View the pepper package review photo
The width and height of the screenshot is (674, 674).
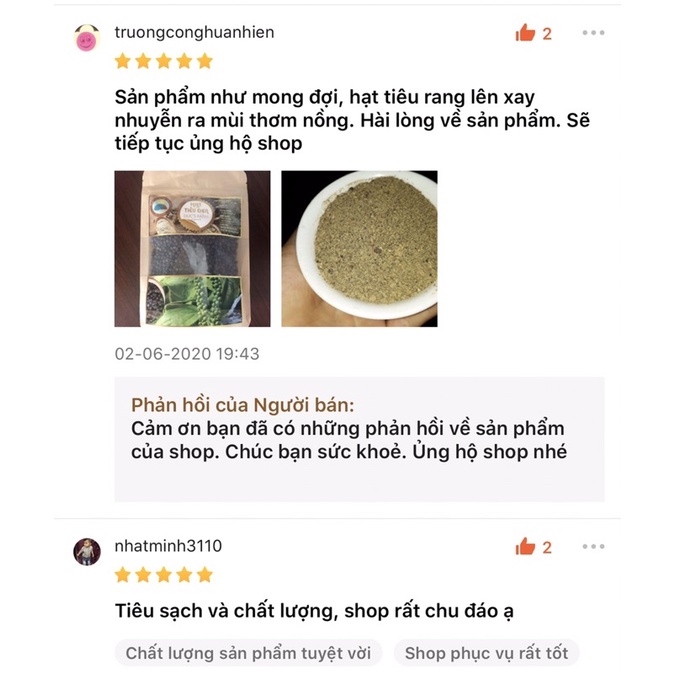click(x=192, y=248)
